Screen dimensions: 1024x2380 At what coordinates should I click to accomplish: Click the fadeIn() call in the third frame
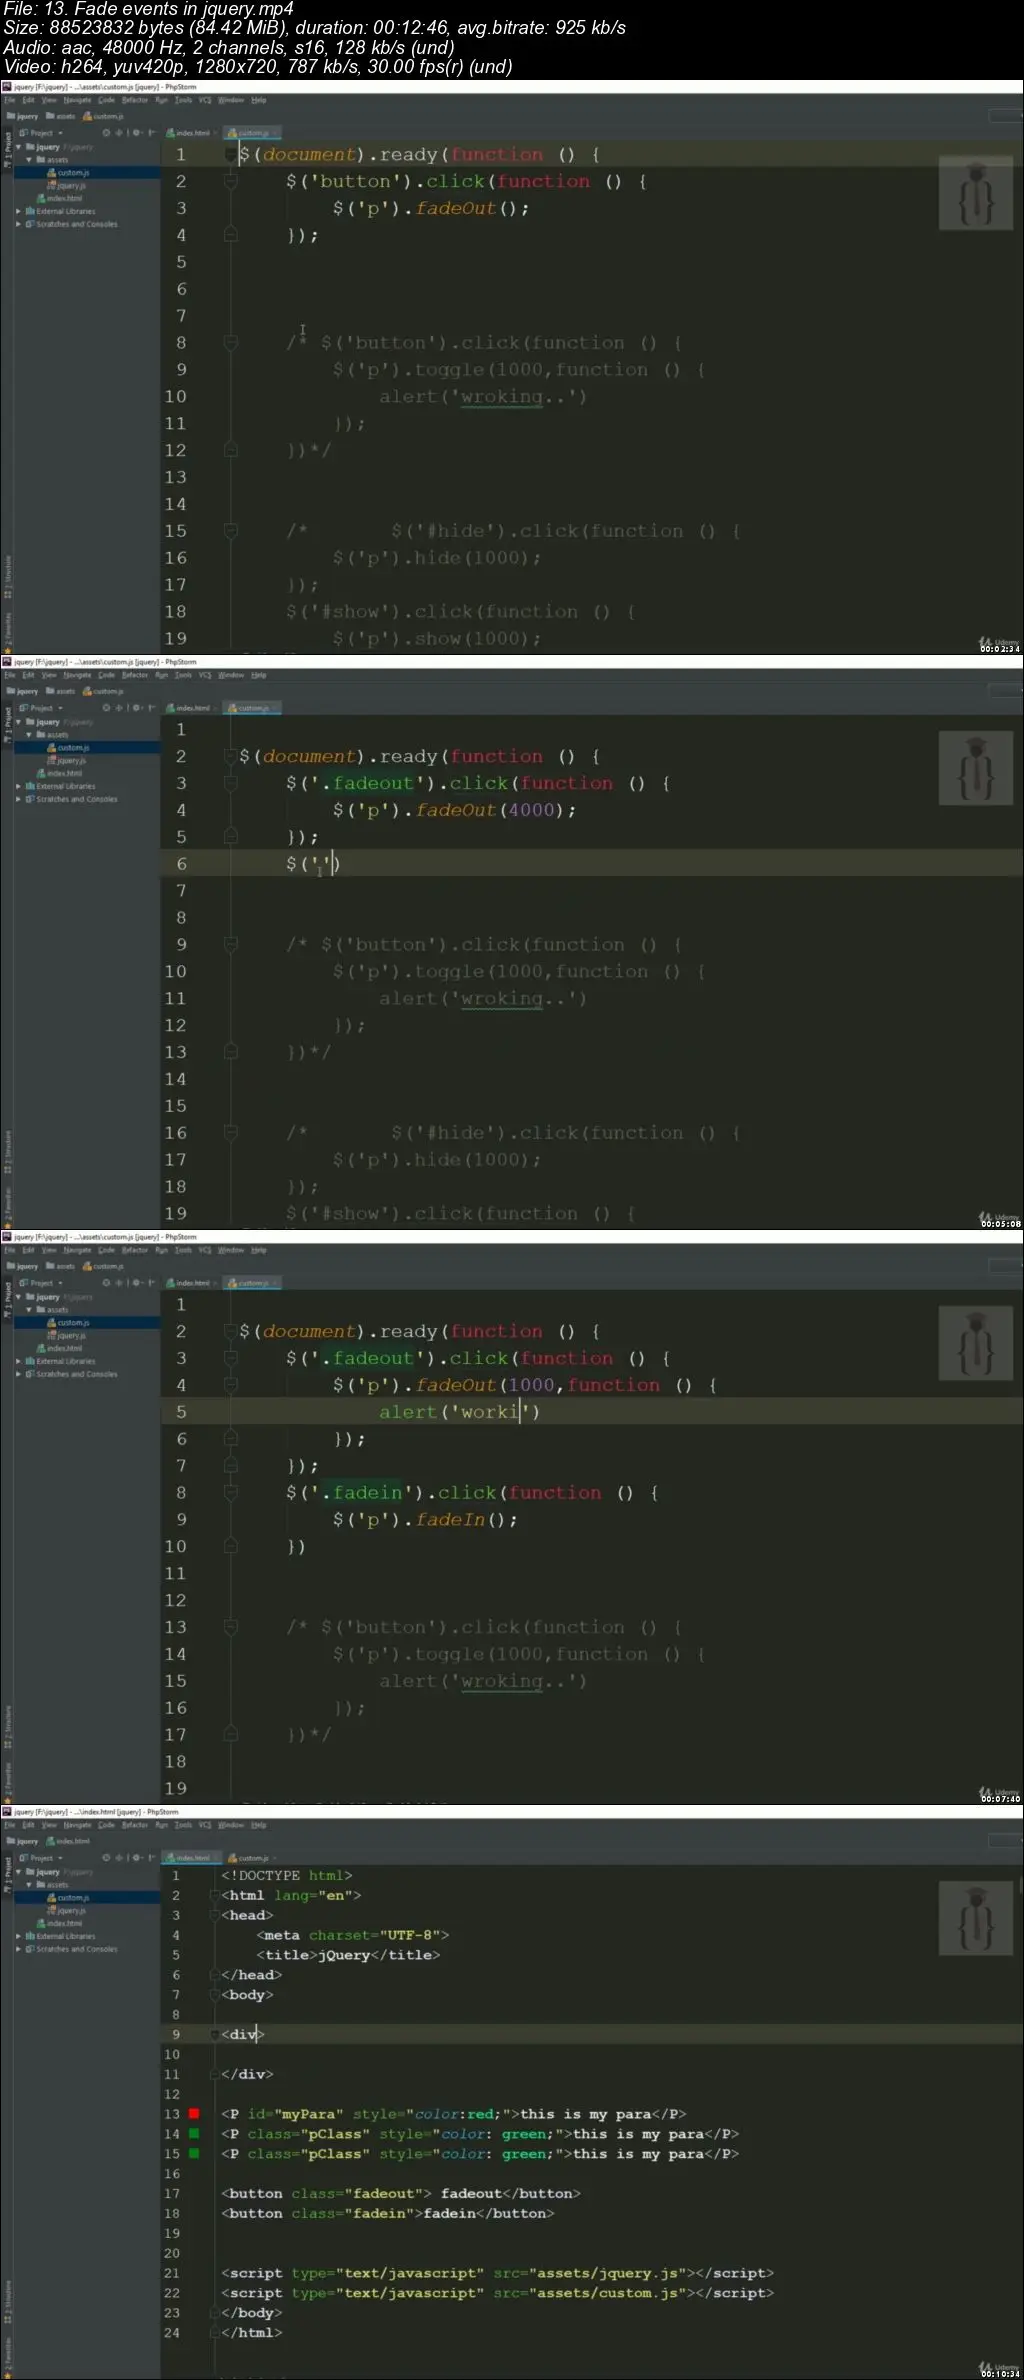pyautogui.click(x=466, y=1520)
